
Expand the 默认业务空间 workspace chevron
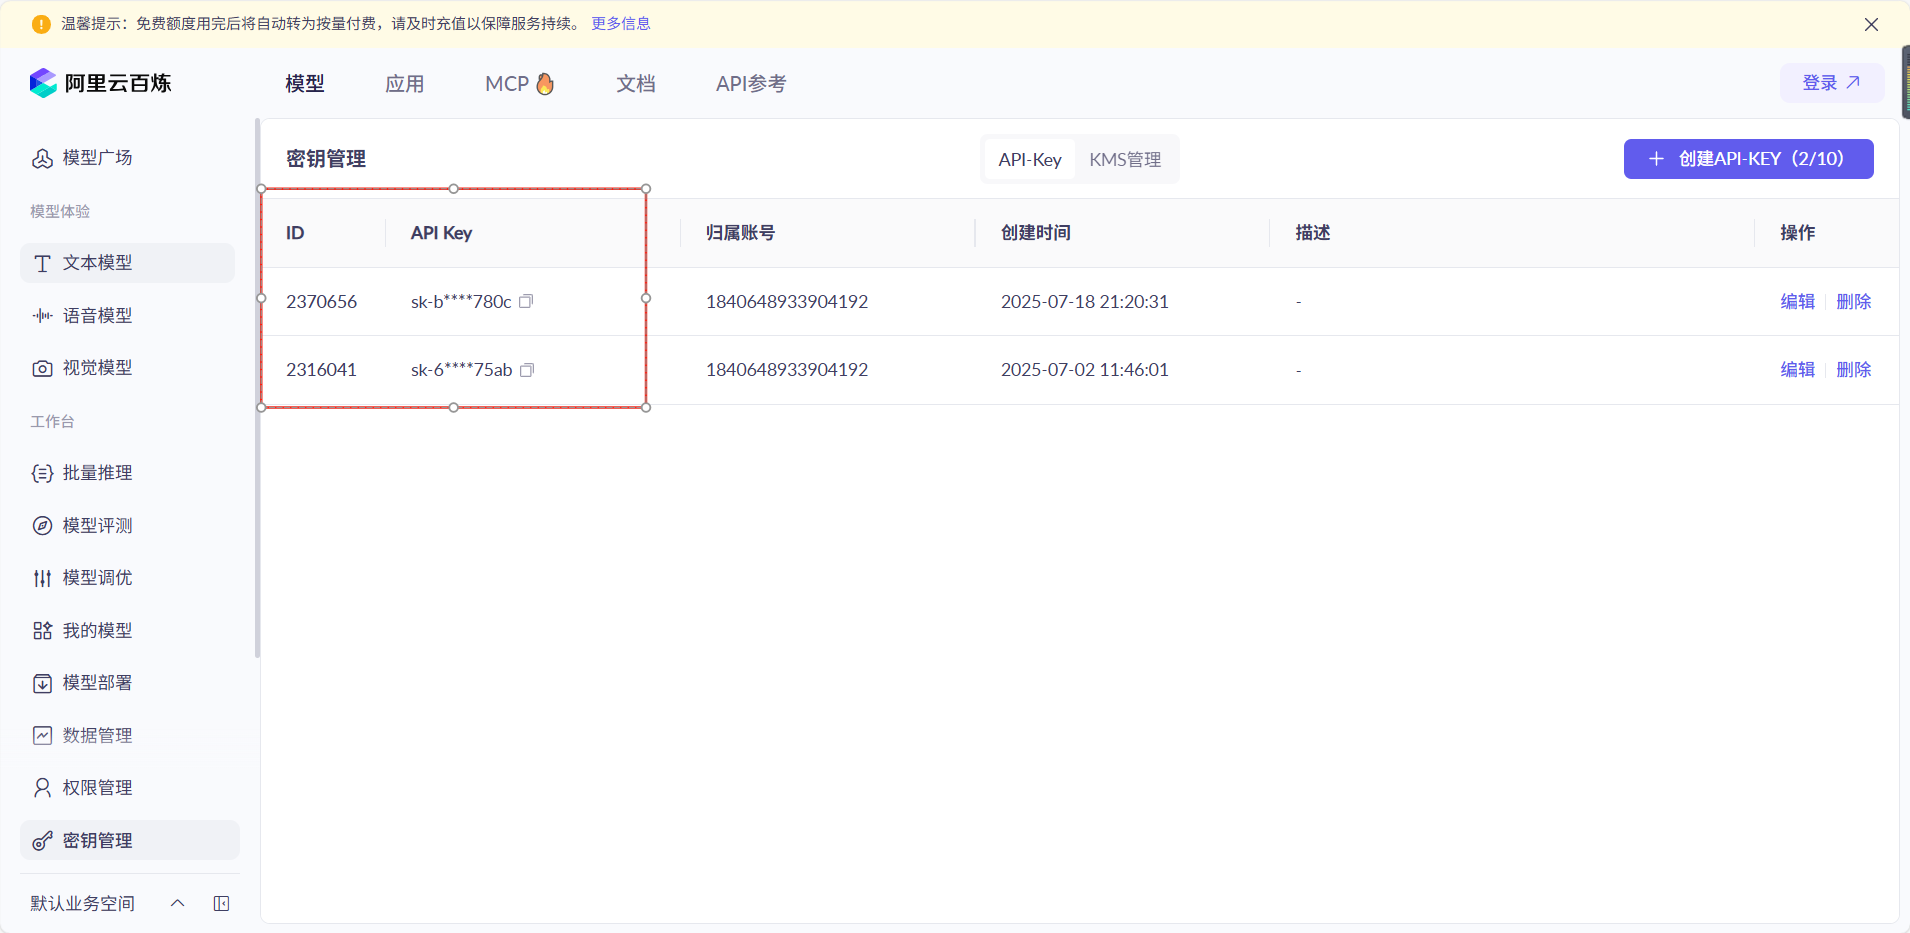pos(177,904)
